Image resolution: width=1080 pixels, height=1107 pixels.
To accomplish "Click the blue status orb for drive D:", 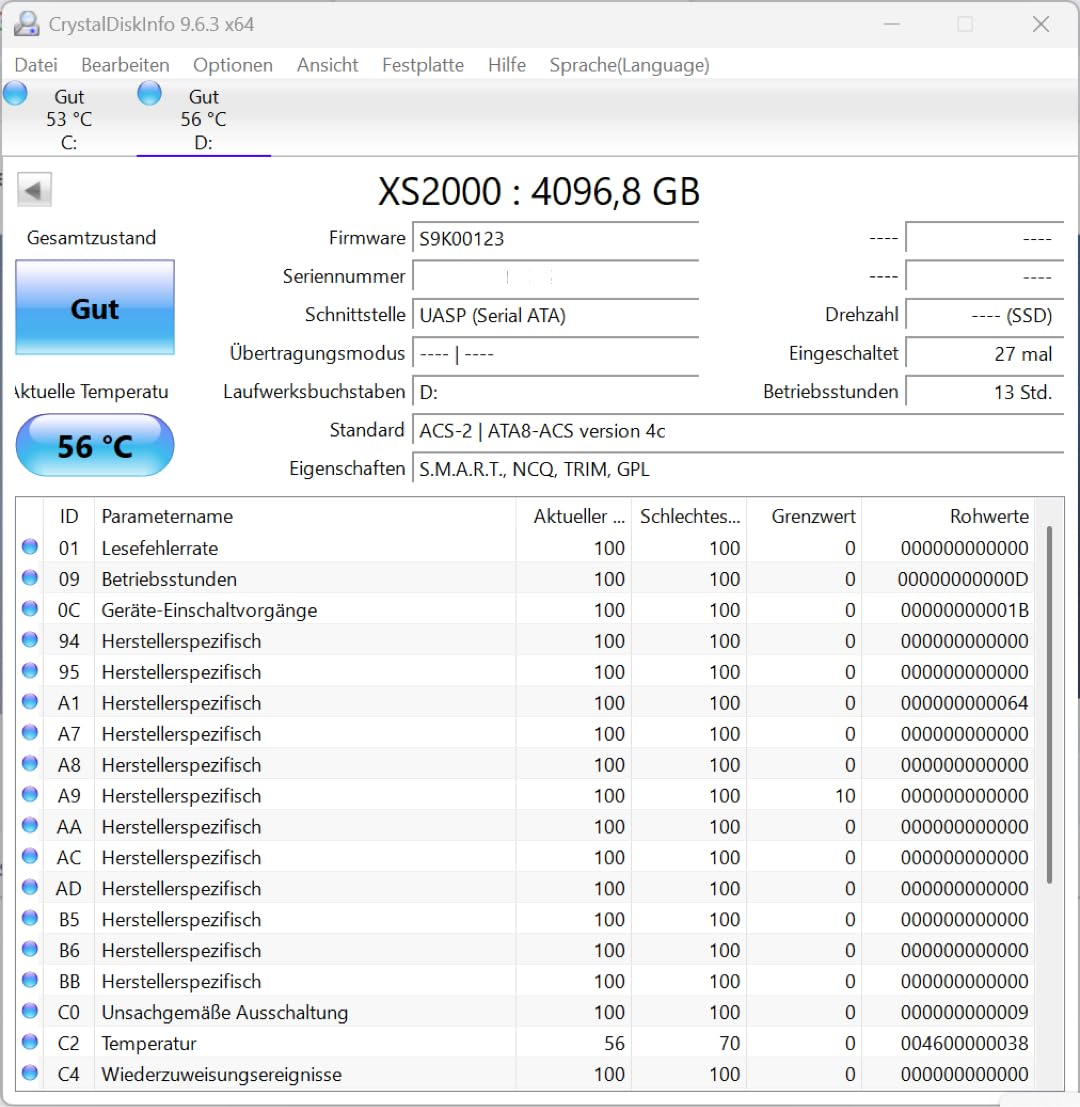I will tap(149, 93).
